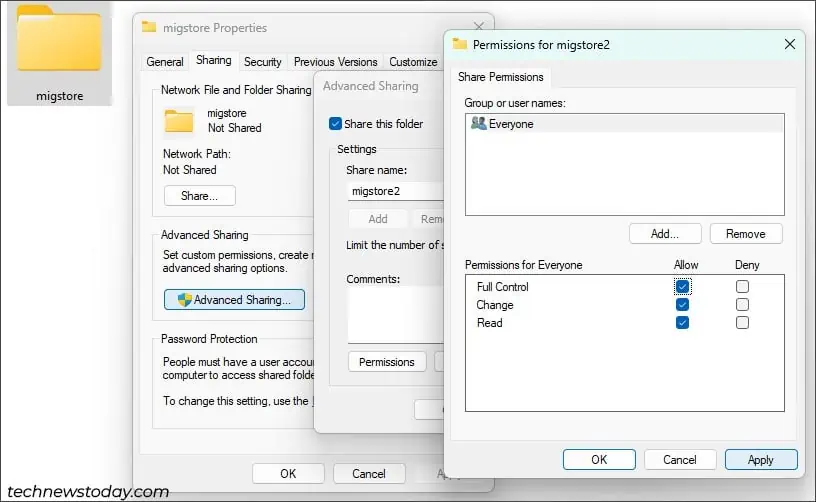Select the Share Permissions tab

[x=501, y=77]
